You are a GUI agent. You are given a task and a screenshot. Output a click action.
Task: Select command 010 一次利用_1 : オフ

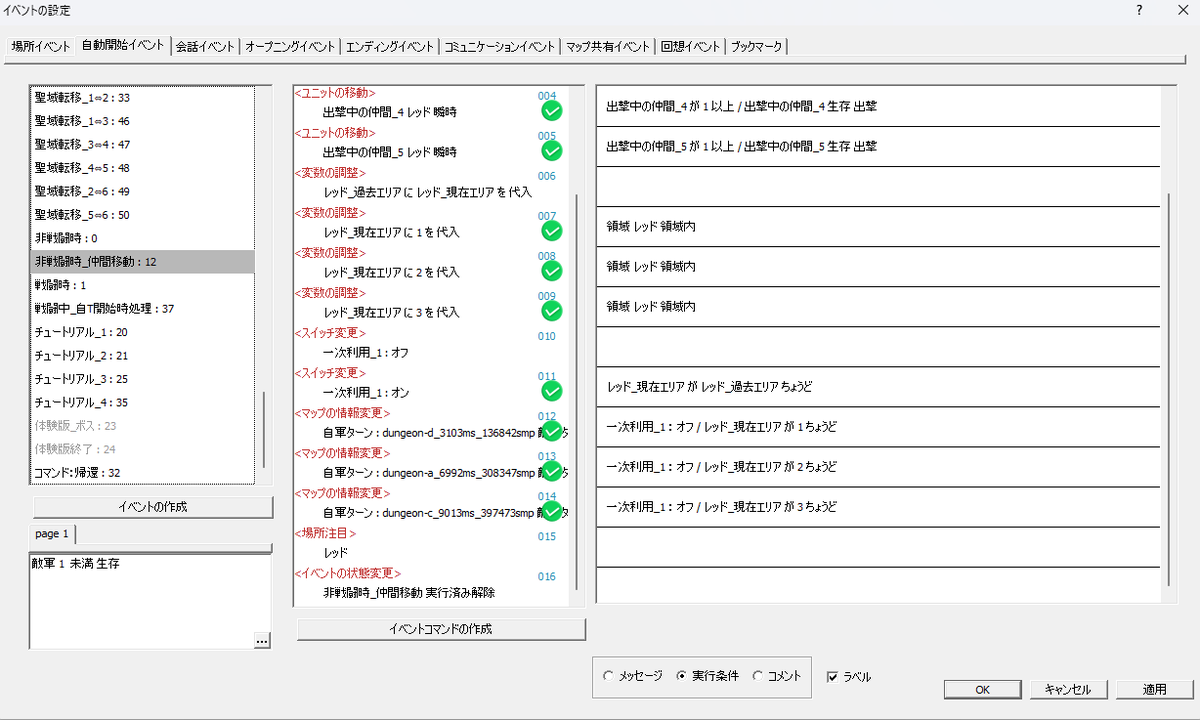[431, 344]
